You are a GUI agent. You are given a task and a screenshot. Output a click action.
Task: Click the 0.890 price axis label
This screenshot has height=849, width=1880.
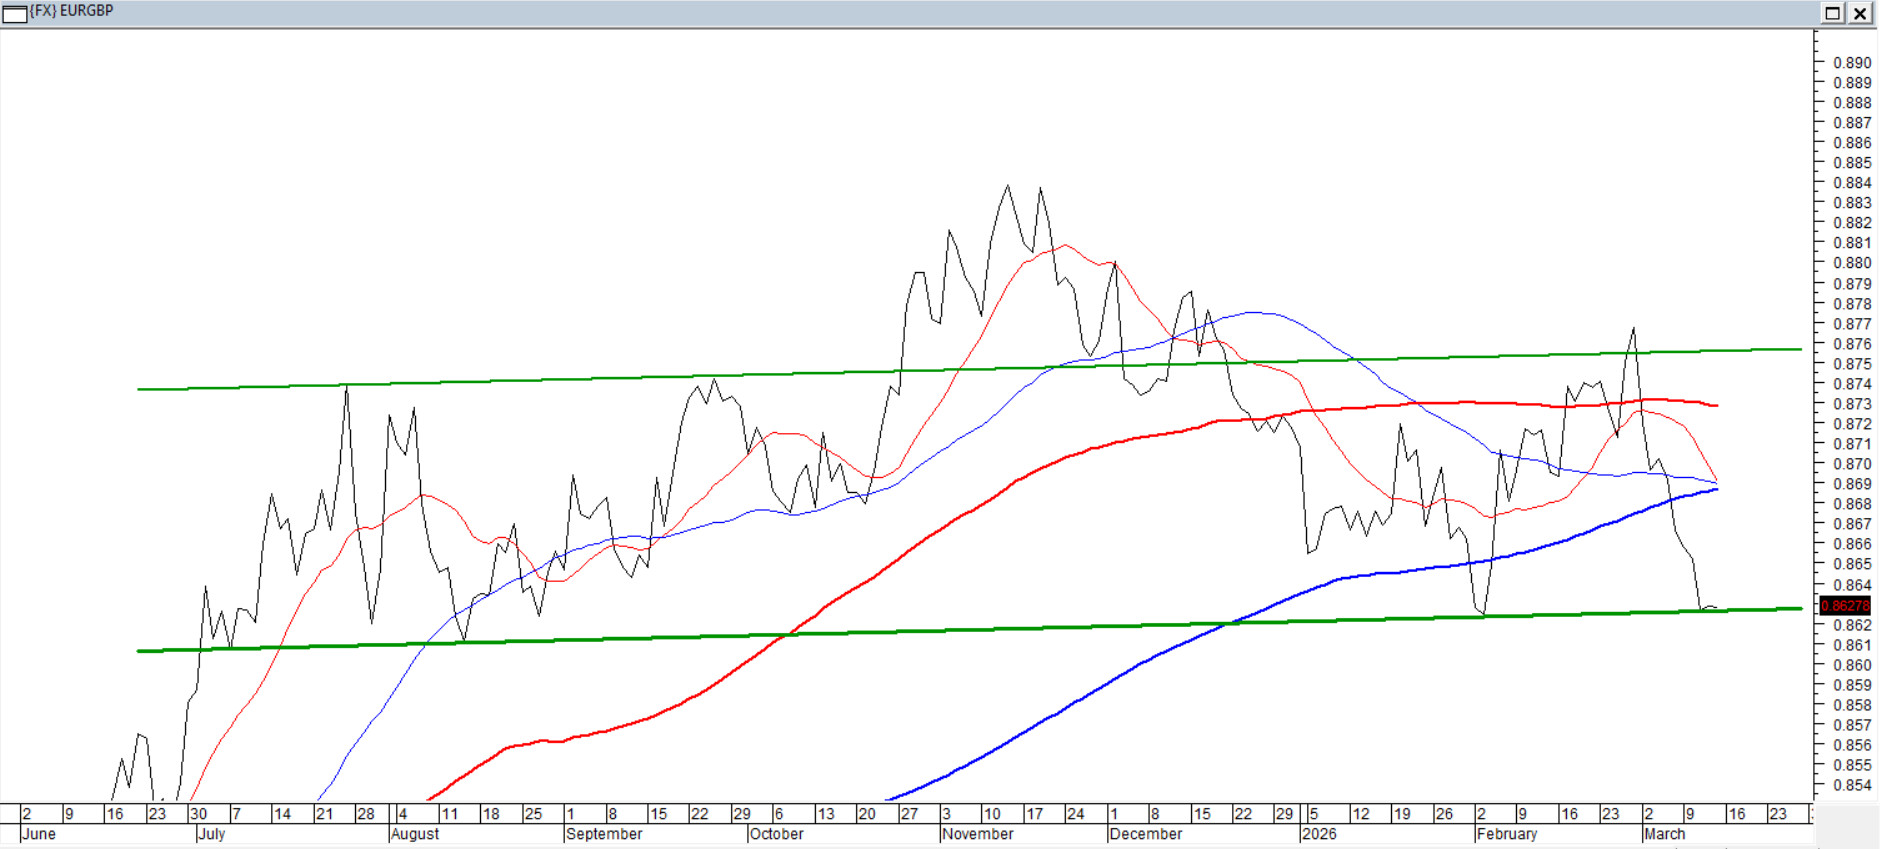tap(1851, 63)
